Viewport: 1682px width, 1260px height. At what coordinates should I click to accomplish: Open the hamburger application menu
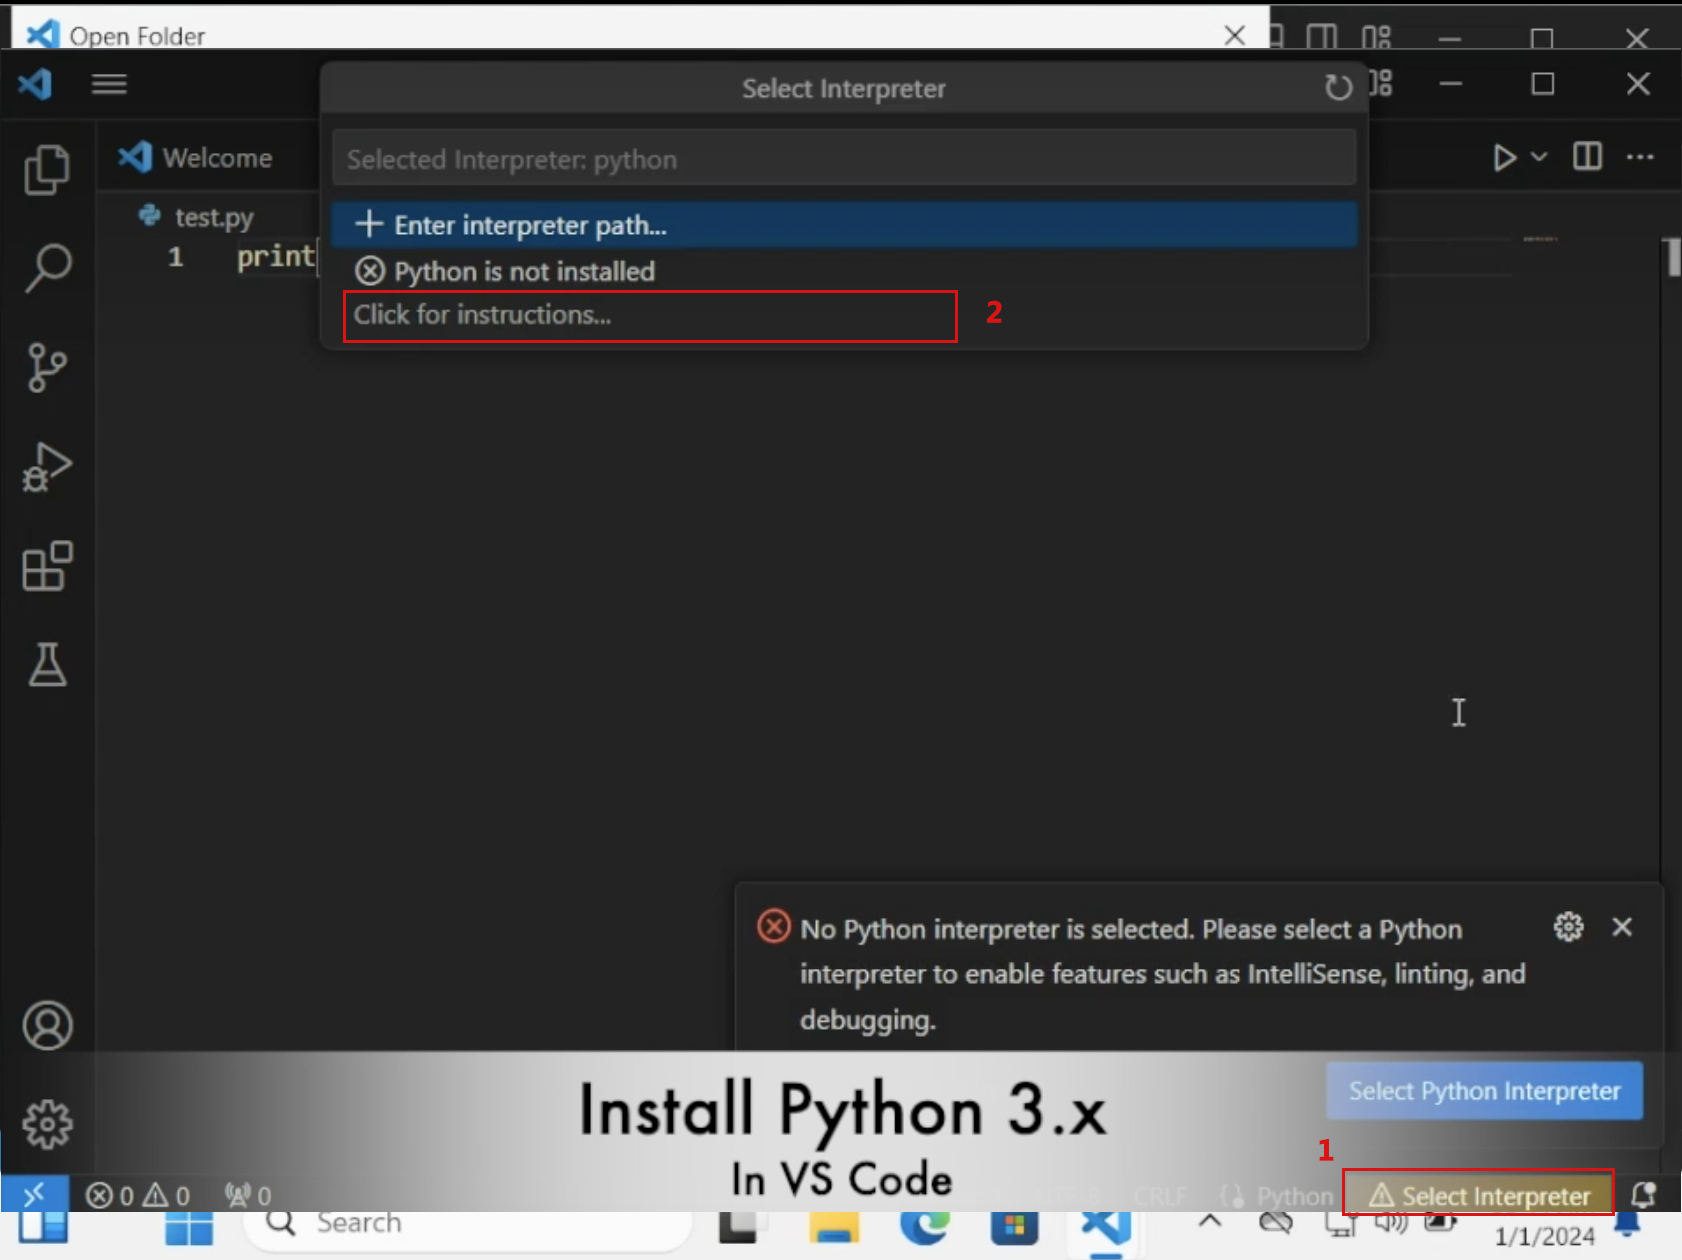tap(109, 84)
